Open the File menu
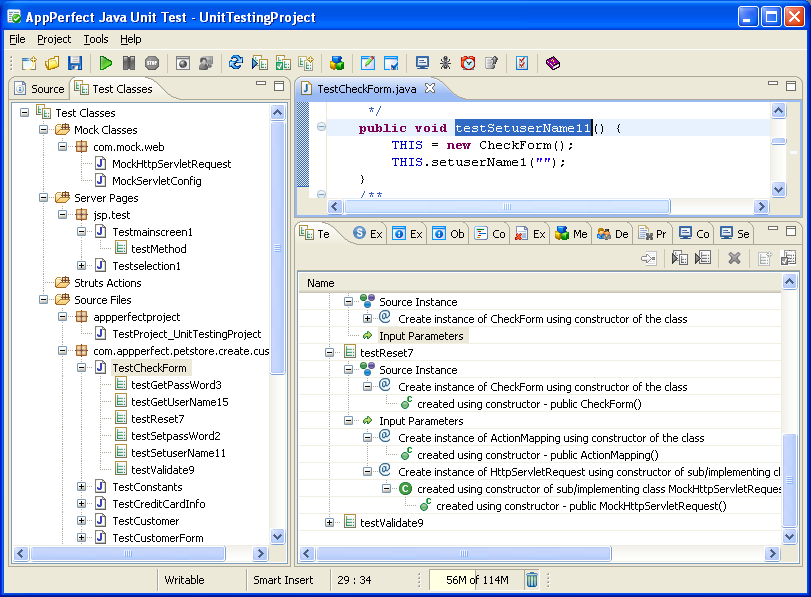The image size is (811, 597). click(x=17, y=39)
